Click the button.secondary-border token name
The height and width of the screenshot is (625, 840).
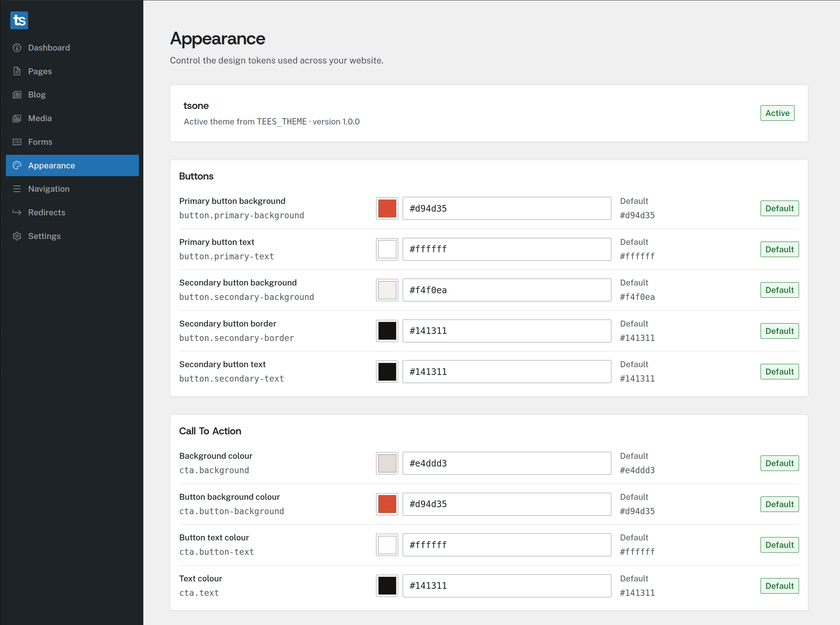pos(236,338)
